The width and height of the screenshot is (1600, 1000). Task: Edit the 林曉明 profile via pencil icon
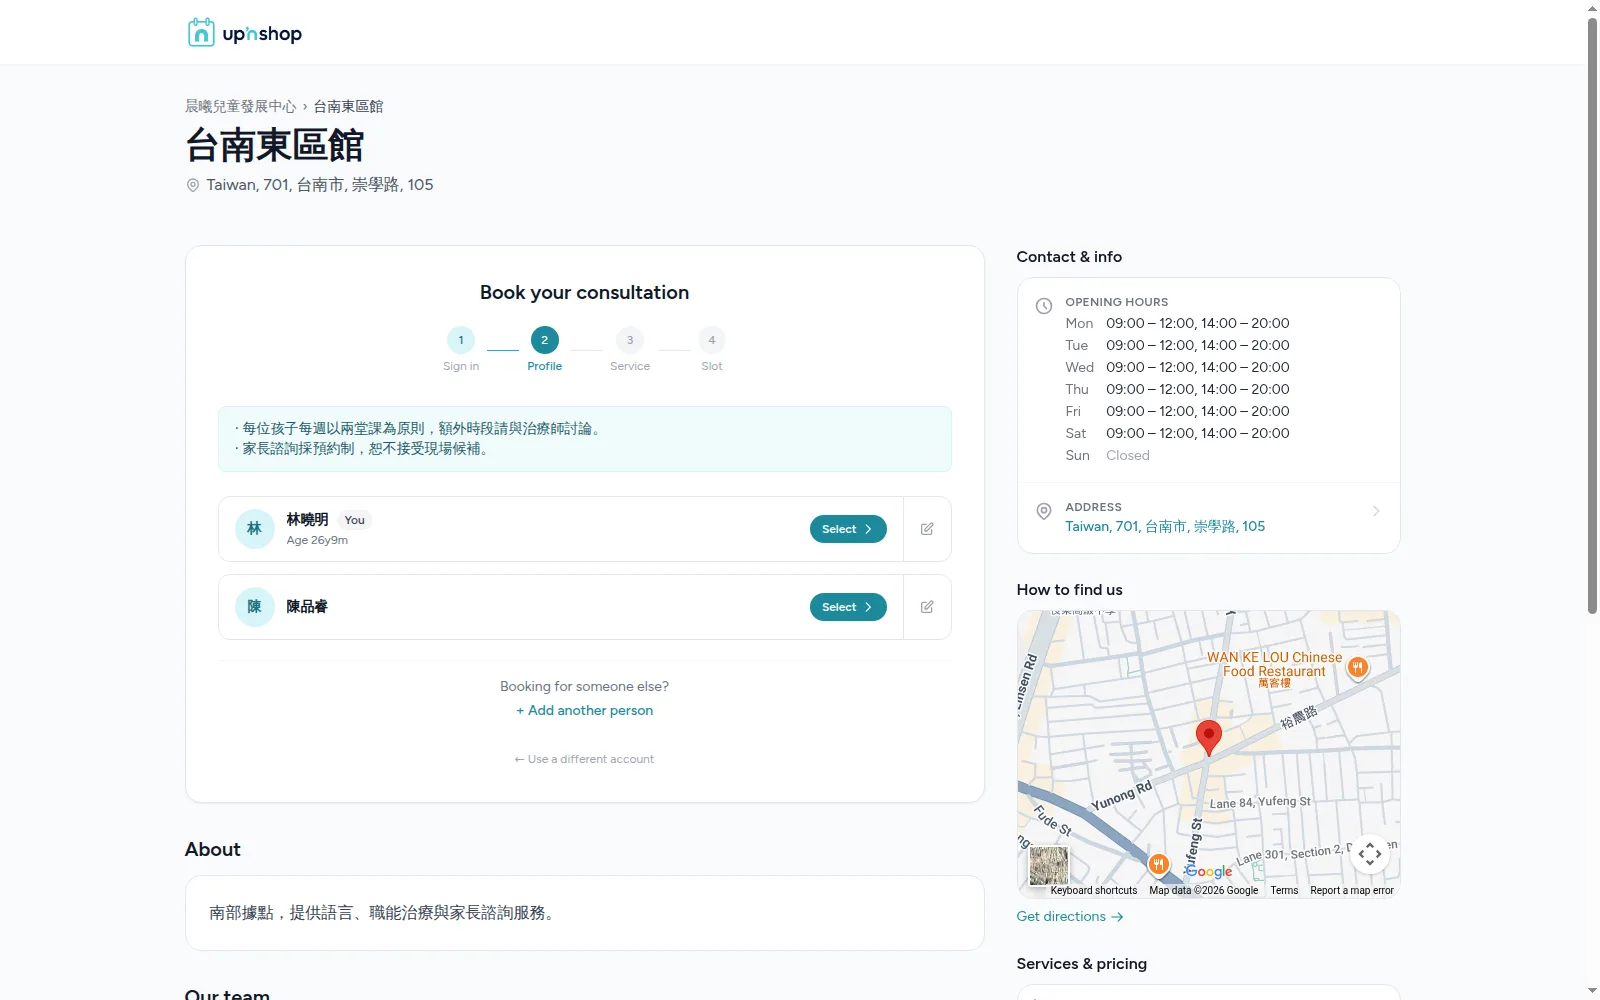click(927, 529)
